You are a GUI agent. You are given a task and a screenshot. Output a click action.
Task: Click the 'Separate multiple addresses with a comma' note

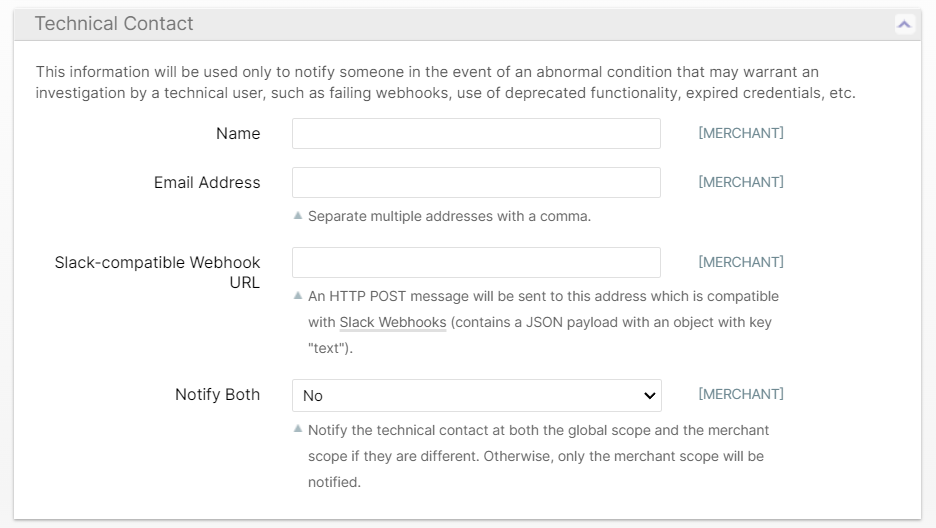click(x=449, y=216)
